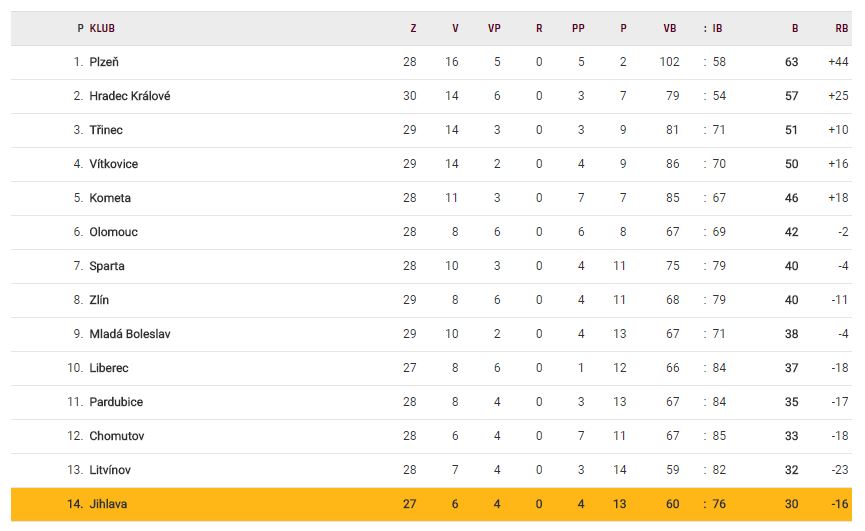Screen dimensions: 865x531
Task: Sort by the V wins column header
Action: [455, 28]
